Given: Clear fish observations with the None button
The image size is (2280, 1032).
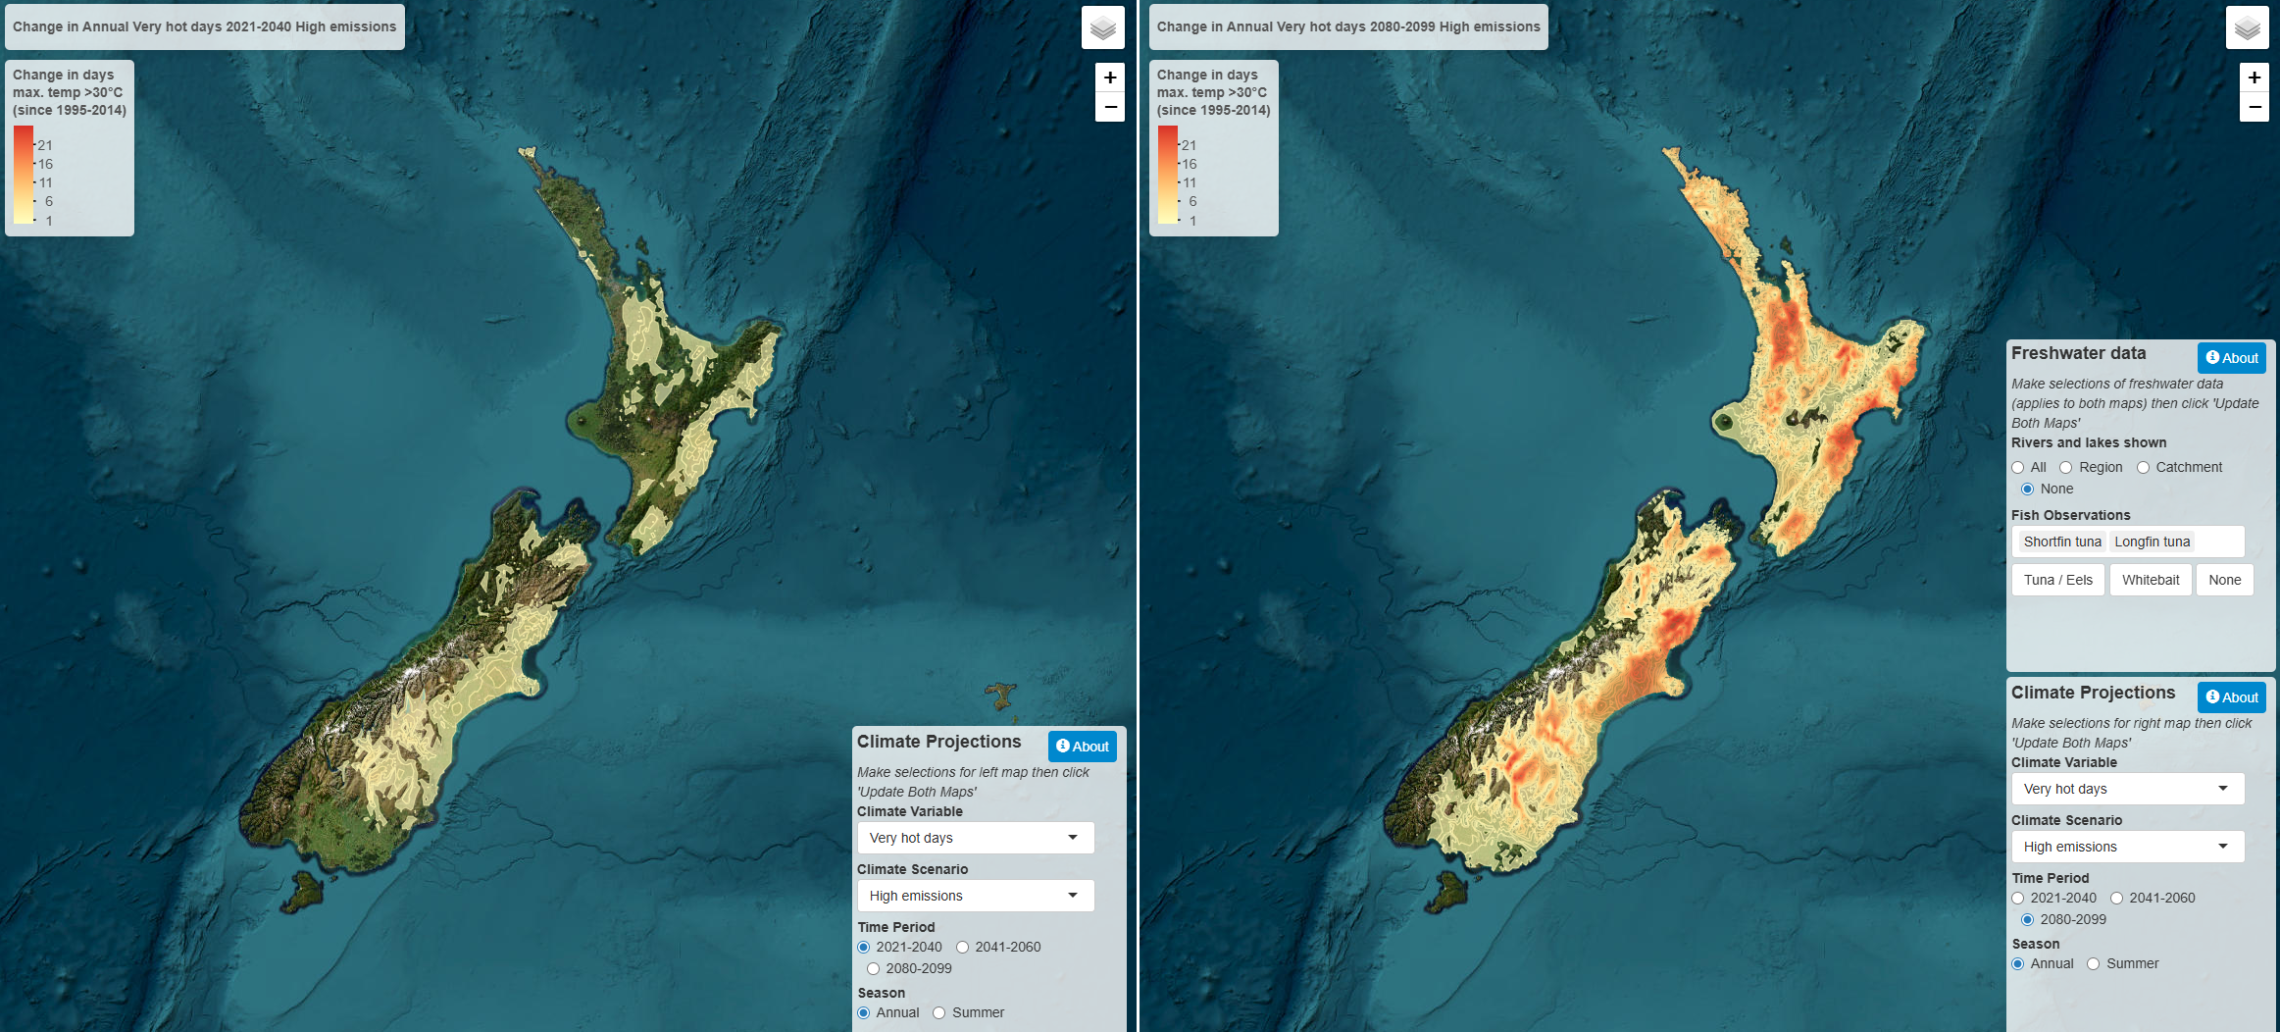Looking at the screenshot, I should tap(2225, 579).
